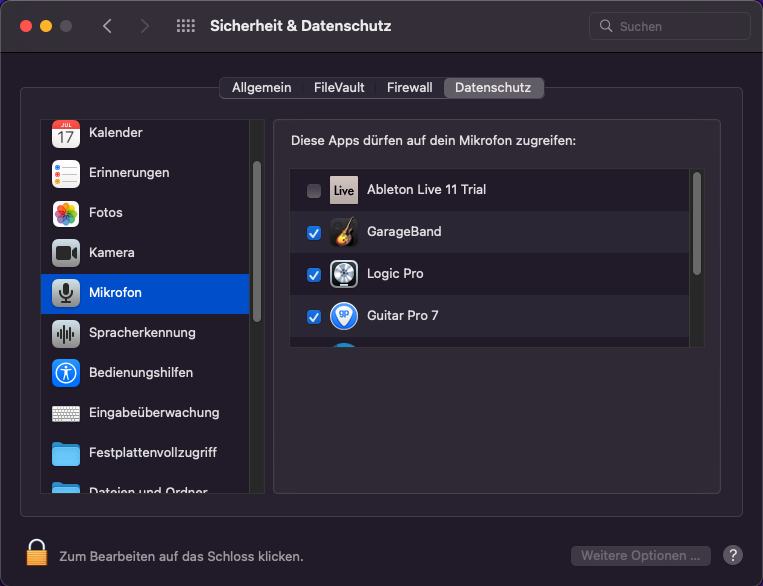Screen dimensions: 763x586
Task: Click the Bedienungshilfen accessibility icon
Action: tap(66, 373)
